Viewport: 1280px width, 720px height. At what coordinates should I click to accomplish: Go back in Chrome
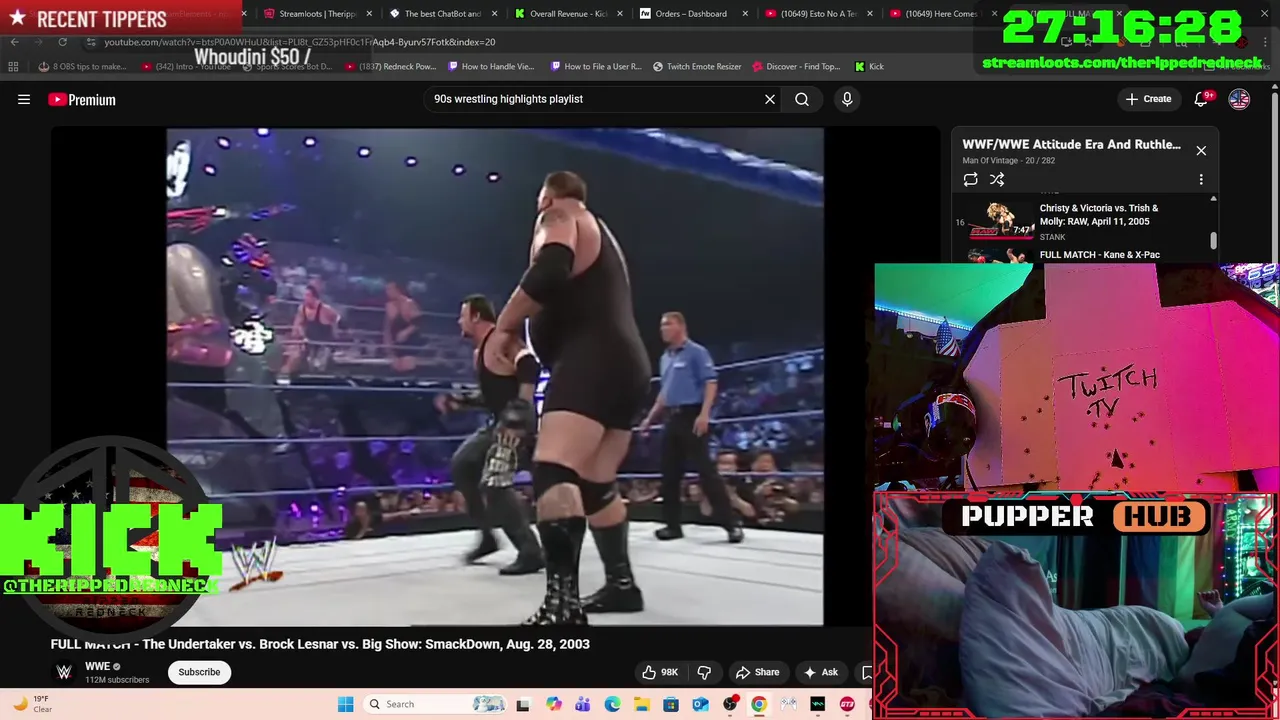[x=14, y=42]
